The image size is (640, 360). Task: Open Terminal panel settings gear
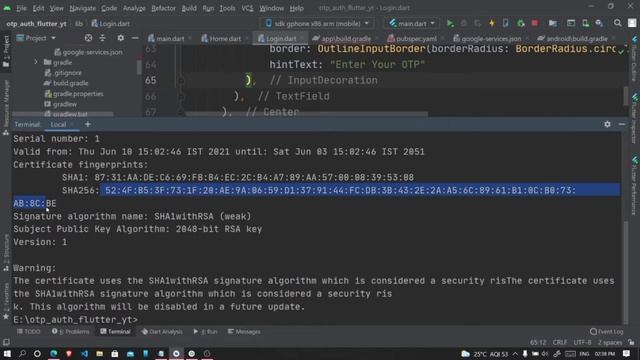click(607, 124)
